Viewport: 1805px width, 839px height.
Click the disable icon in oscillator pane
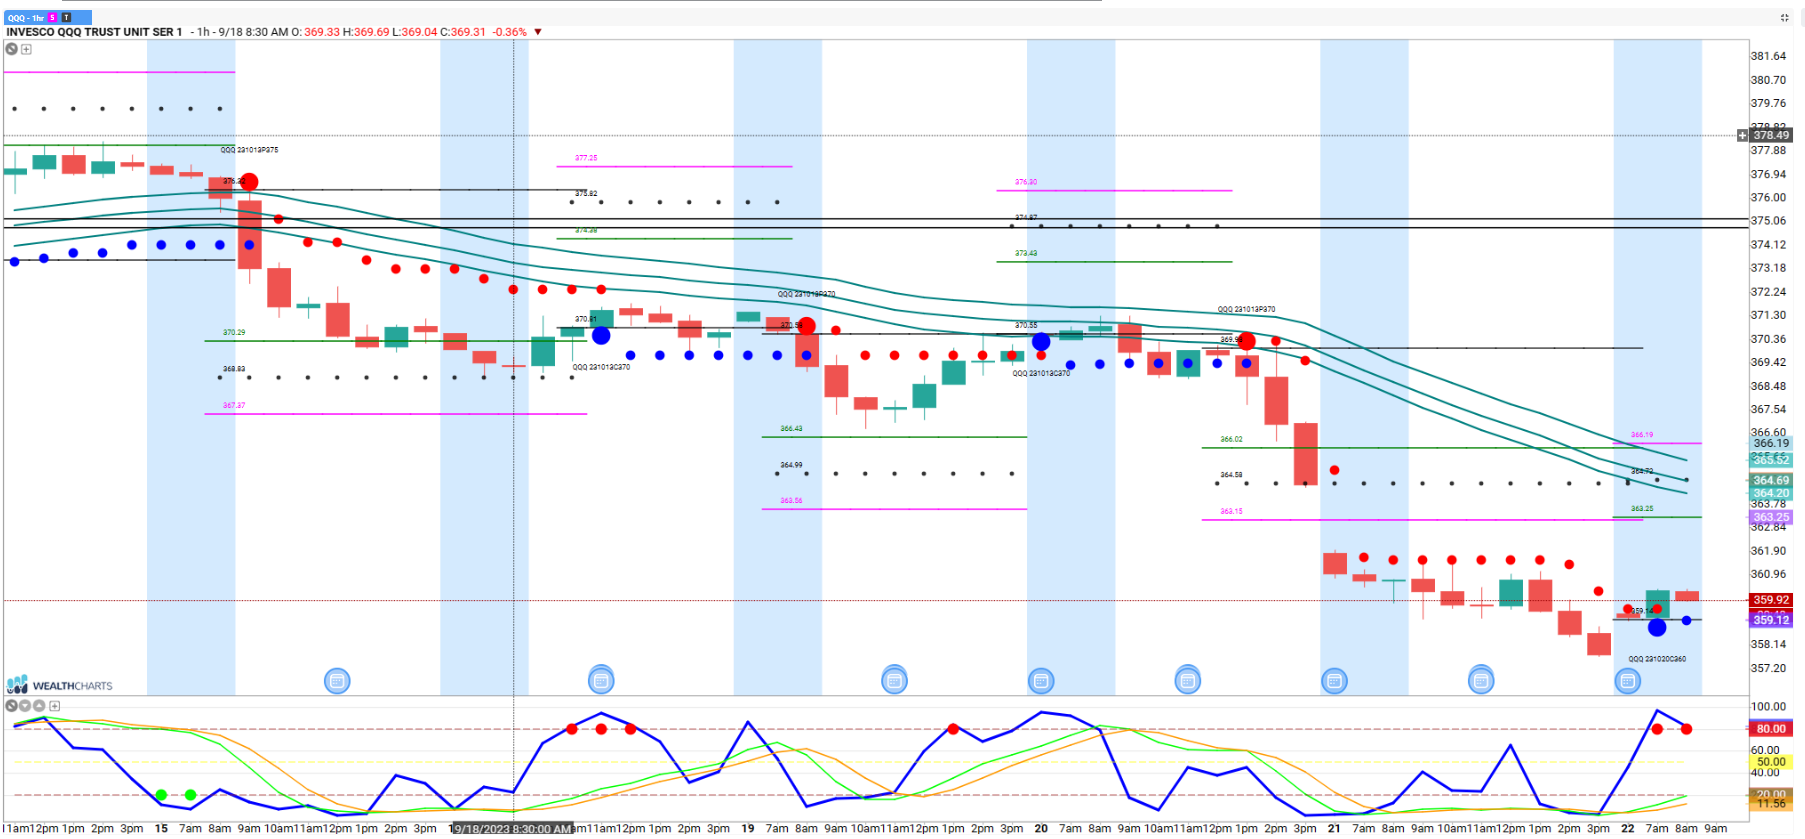point(11,705)
